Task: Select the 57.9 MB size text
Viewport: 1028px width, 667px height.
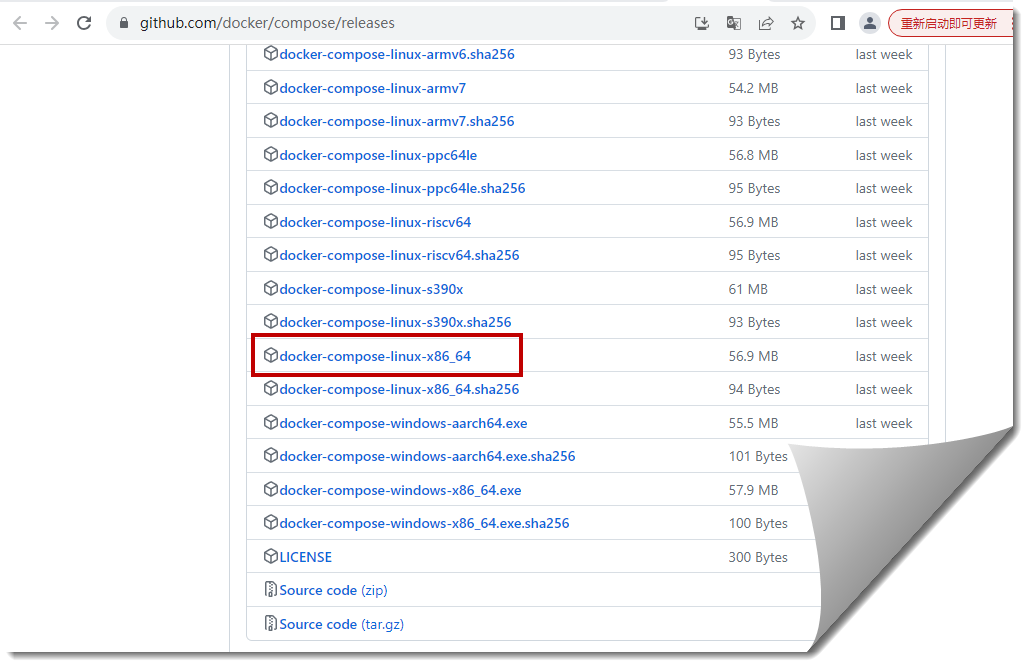Action: click(753, 490)
